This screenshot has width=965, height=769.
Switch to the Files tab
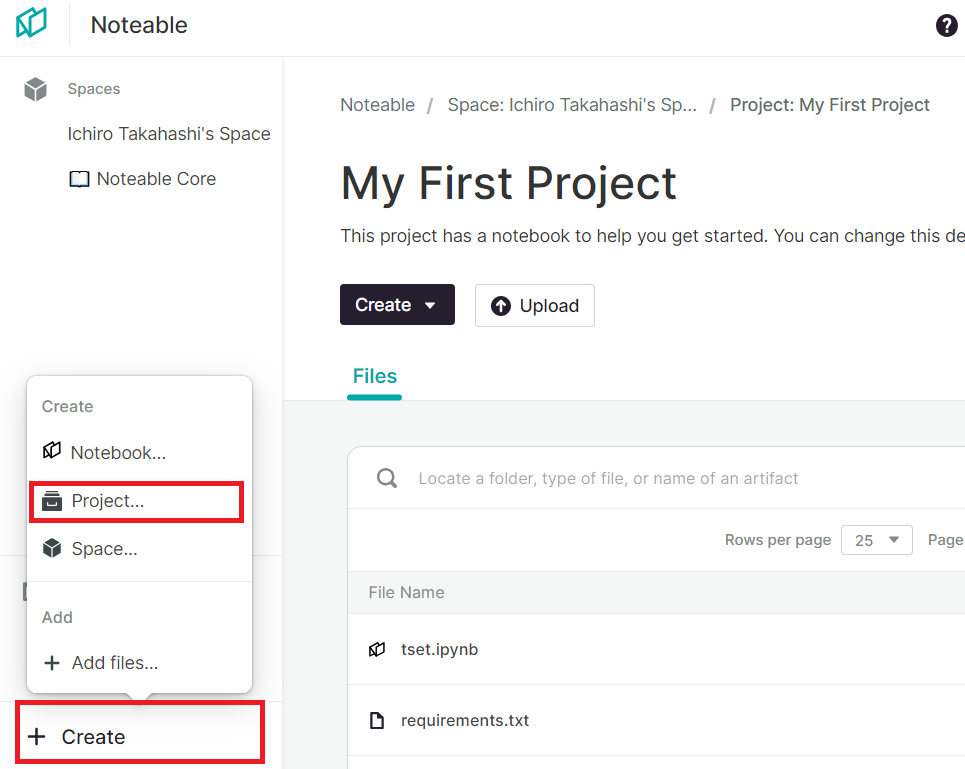tap(375, 376)
